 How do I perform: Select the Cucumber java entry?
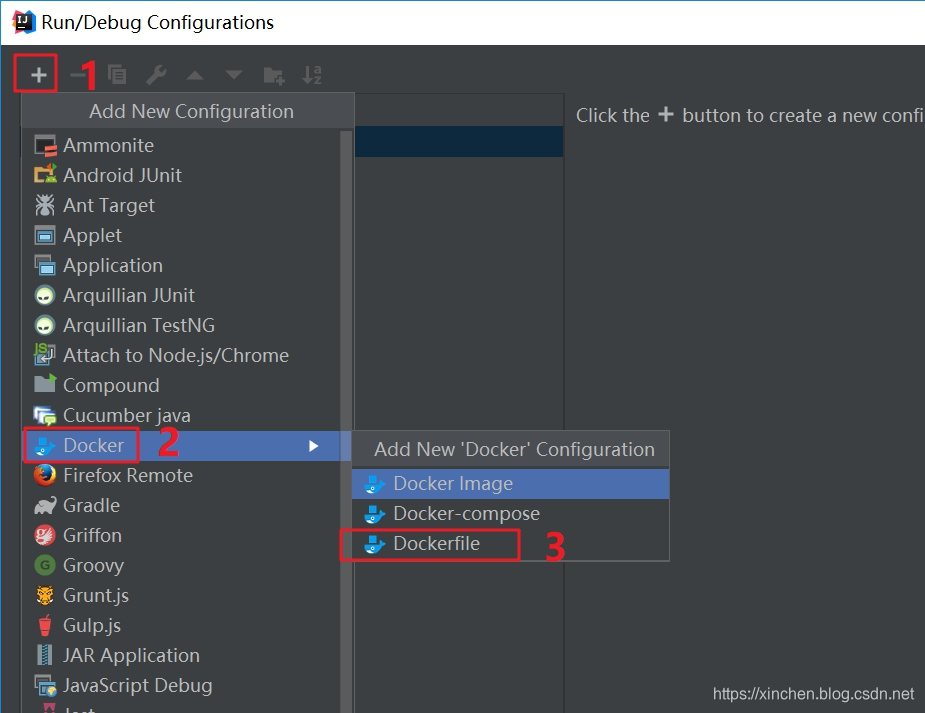point(181,415)
